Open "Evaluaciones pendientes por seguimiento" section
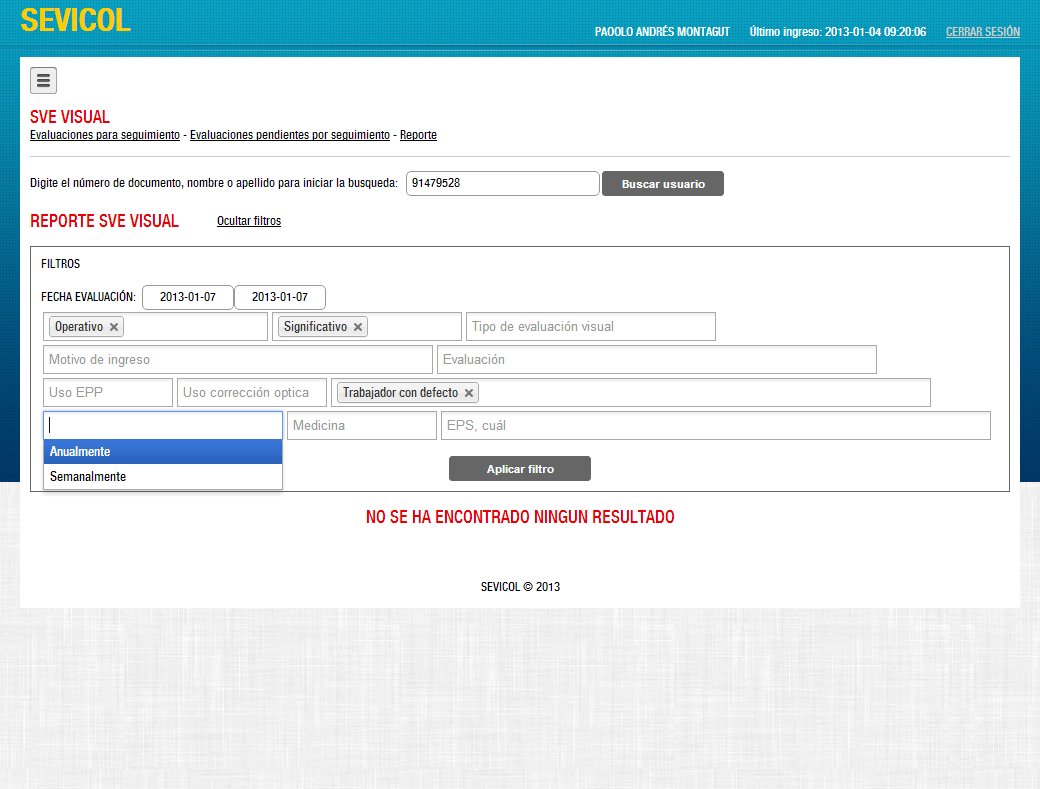The width and height of the screenshot is (1040, 789). pyautogui.click(x=289, y=135)
